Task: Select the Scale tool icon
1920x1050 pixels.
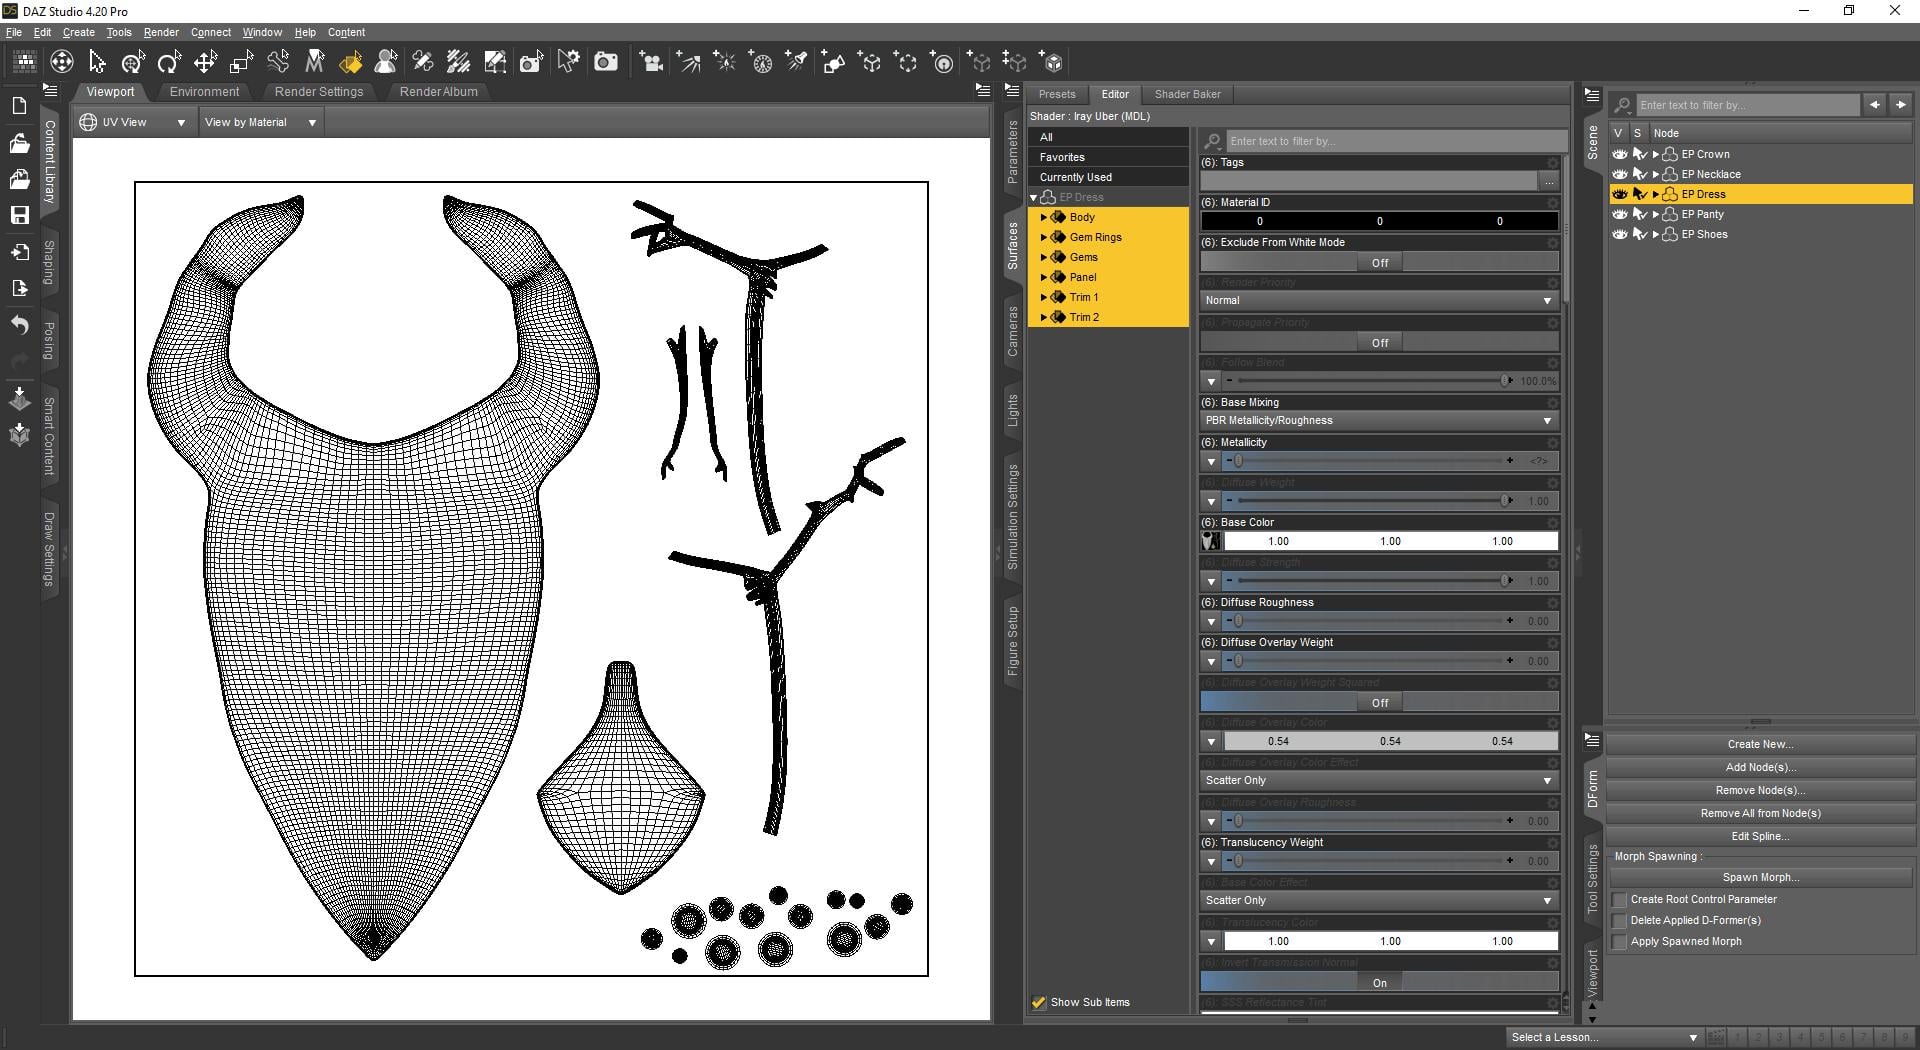Action: point(241,62)
